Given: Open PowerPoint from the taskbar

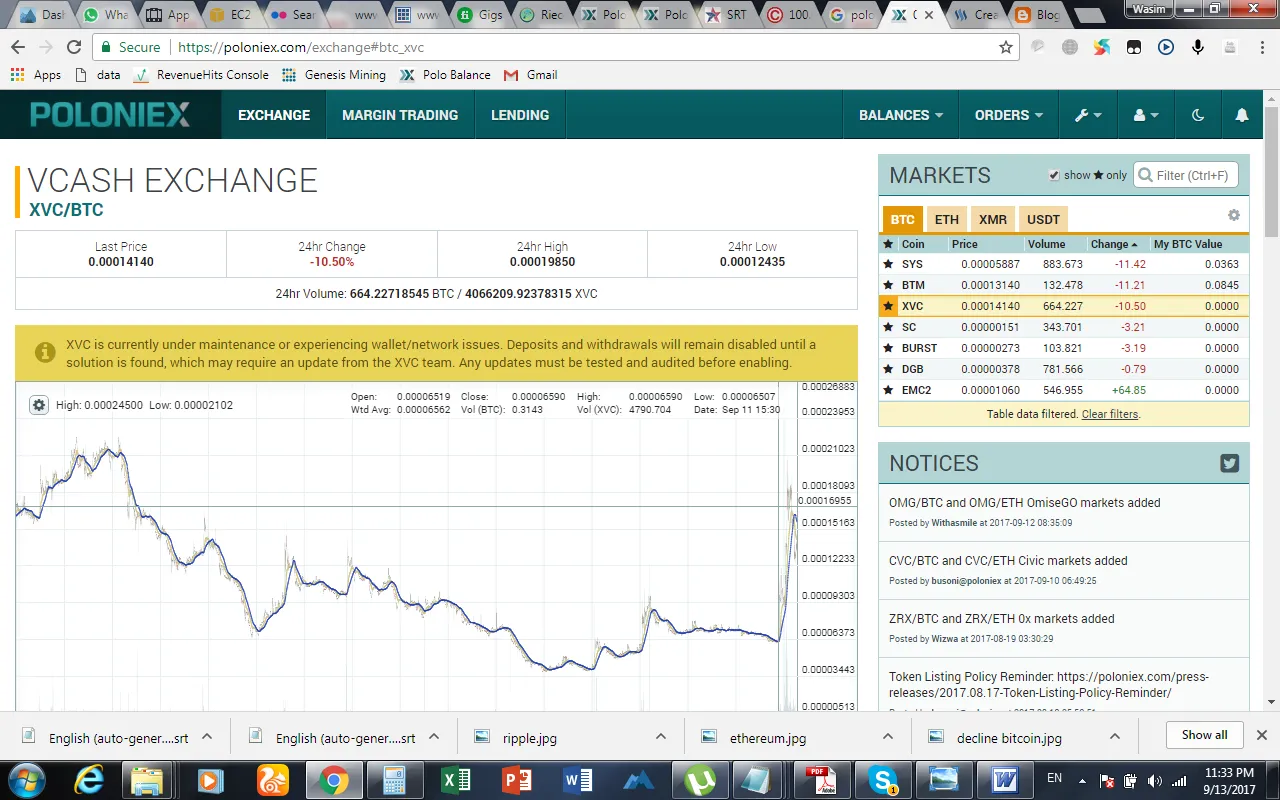Looking at the screenshot, I should click(x=516, y=780).
